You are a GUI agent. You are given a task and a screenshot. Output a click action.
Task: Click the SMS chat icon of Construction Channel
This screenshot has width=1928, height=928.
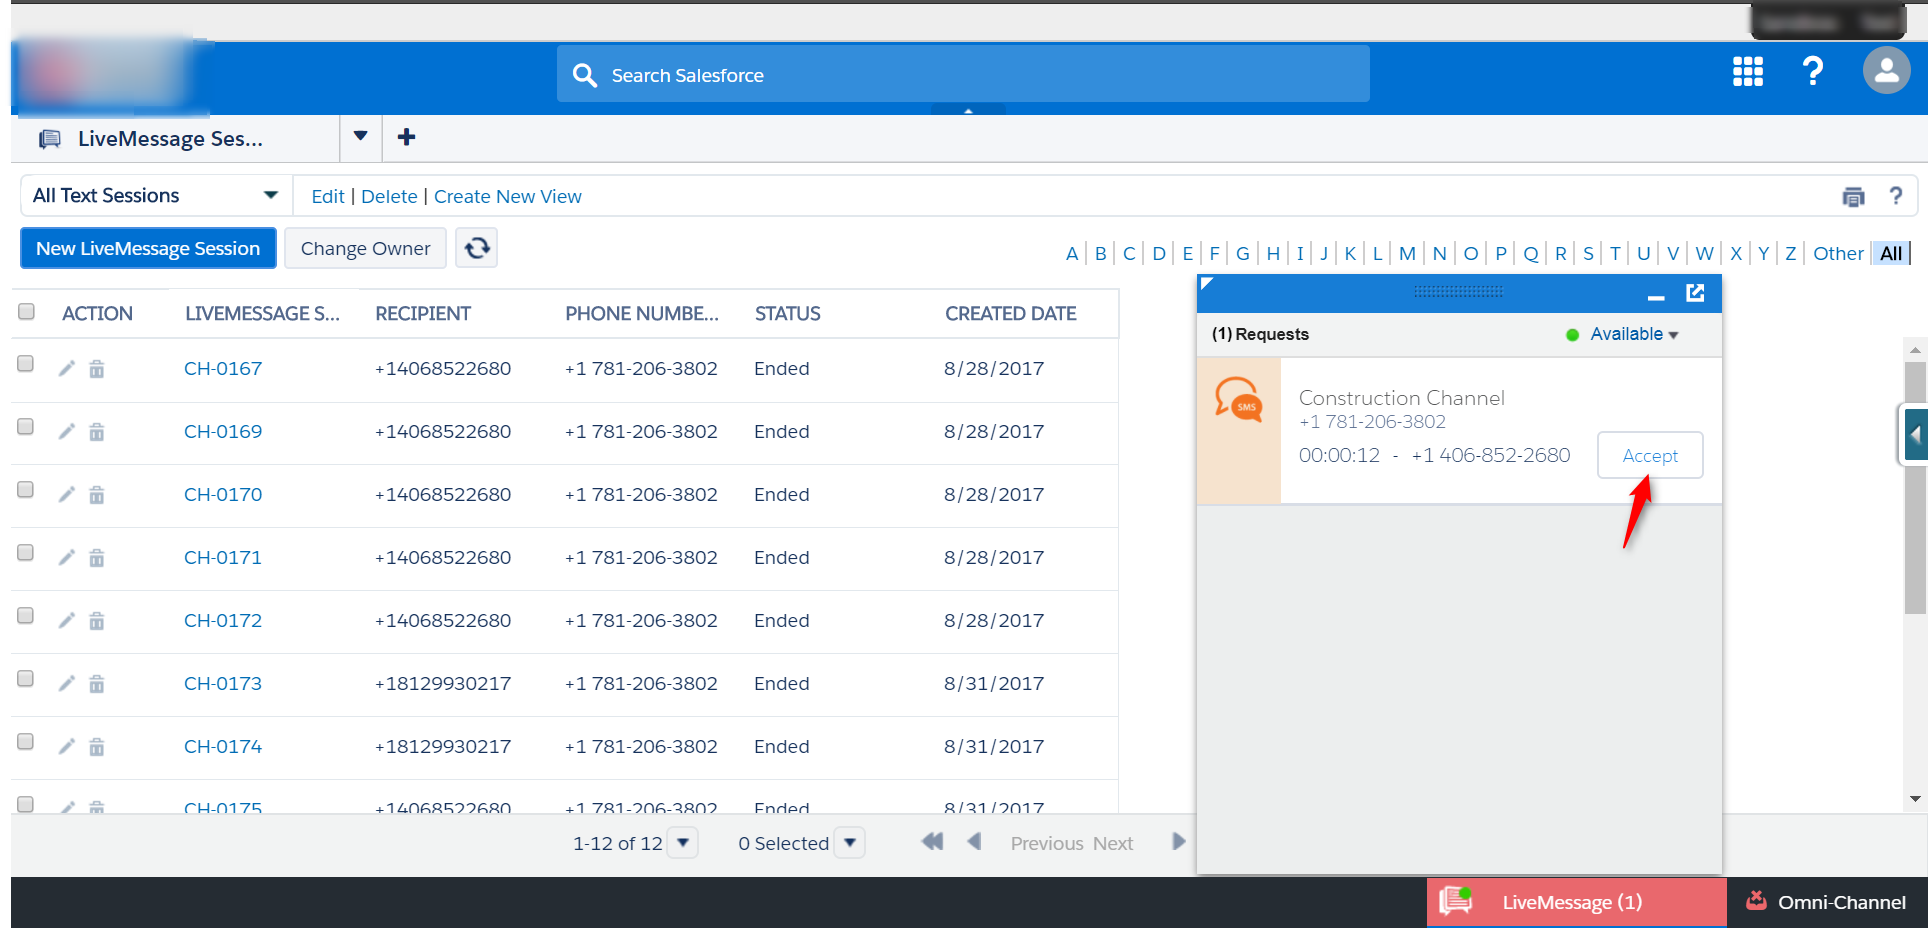[x=1238, y=400]
